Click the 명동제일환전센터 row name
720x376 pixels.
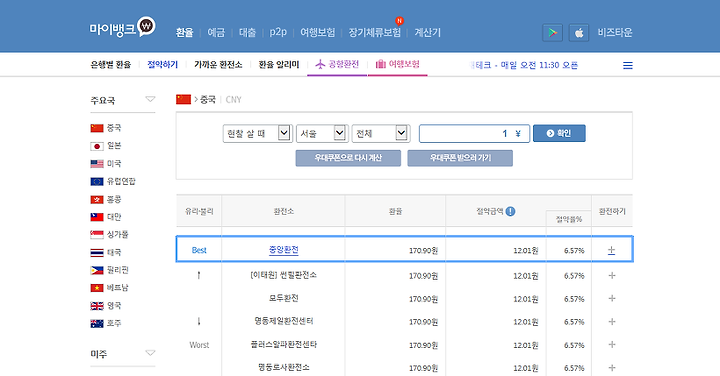click(x=284, y=321)
